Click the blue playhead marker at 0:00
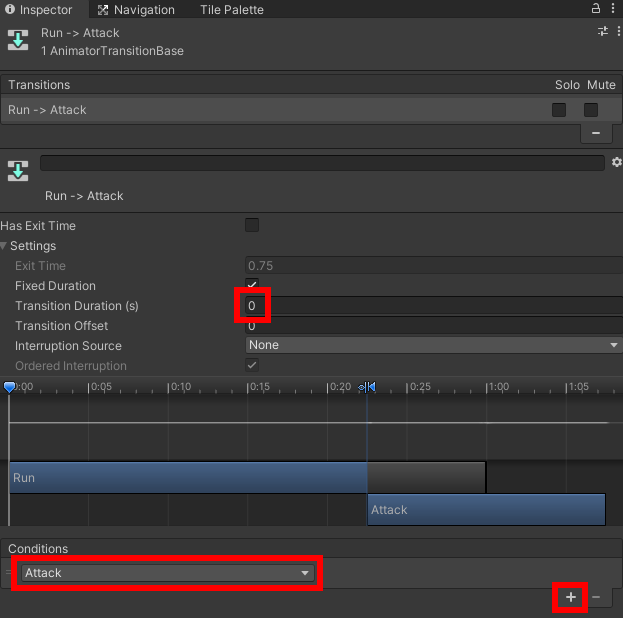Image resolution: width=623 pixels, height=618 pixels. pos(9,387)
